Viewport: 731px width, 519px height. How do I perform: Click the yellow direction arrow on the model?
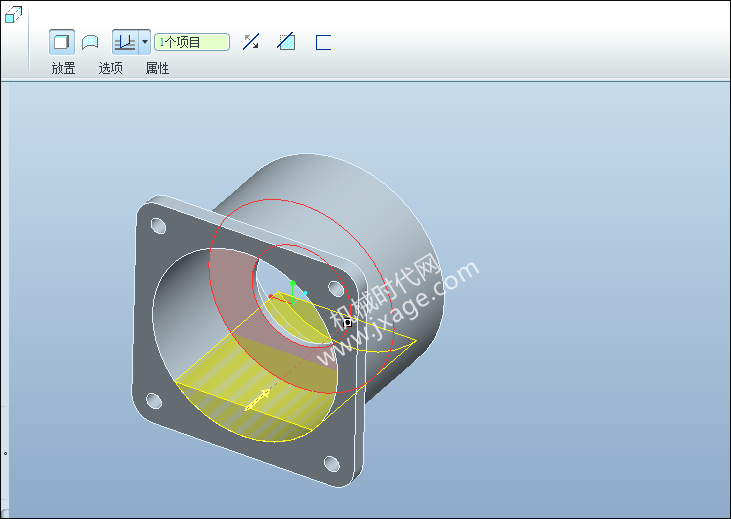coord(257,400)
